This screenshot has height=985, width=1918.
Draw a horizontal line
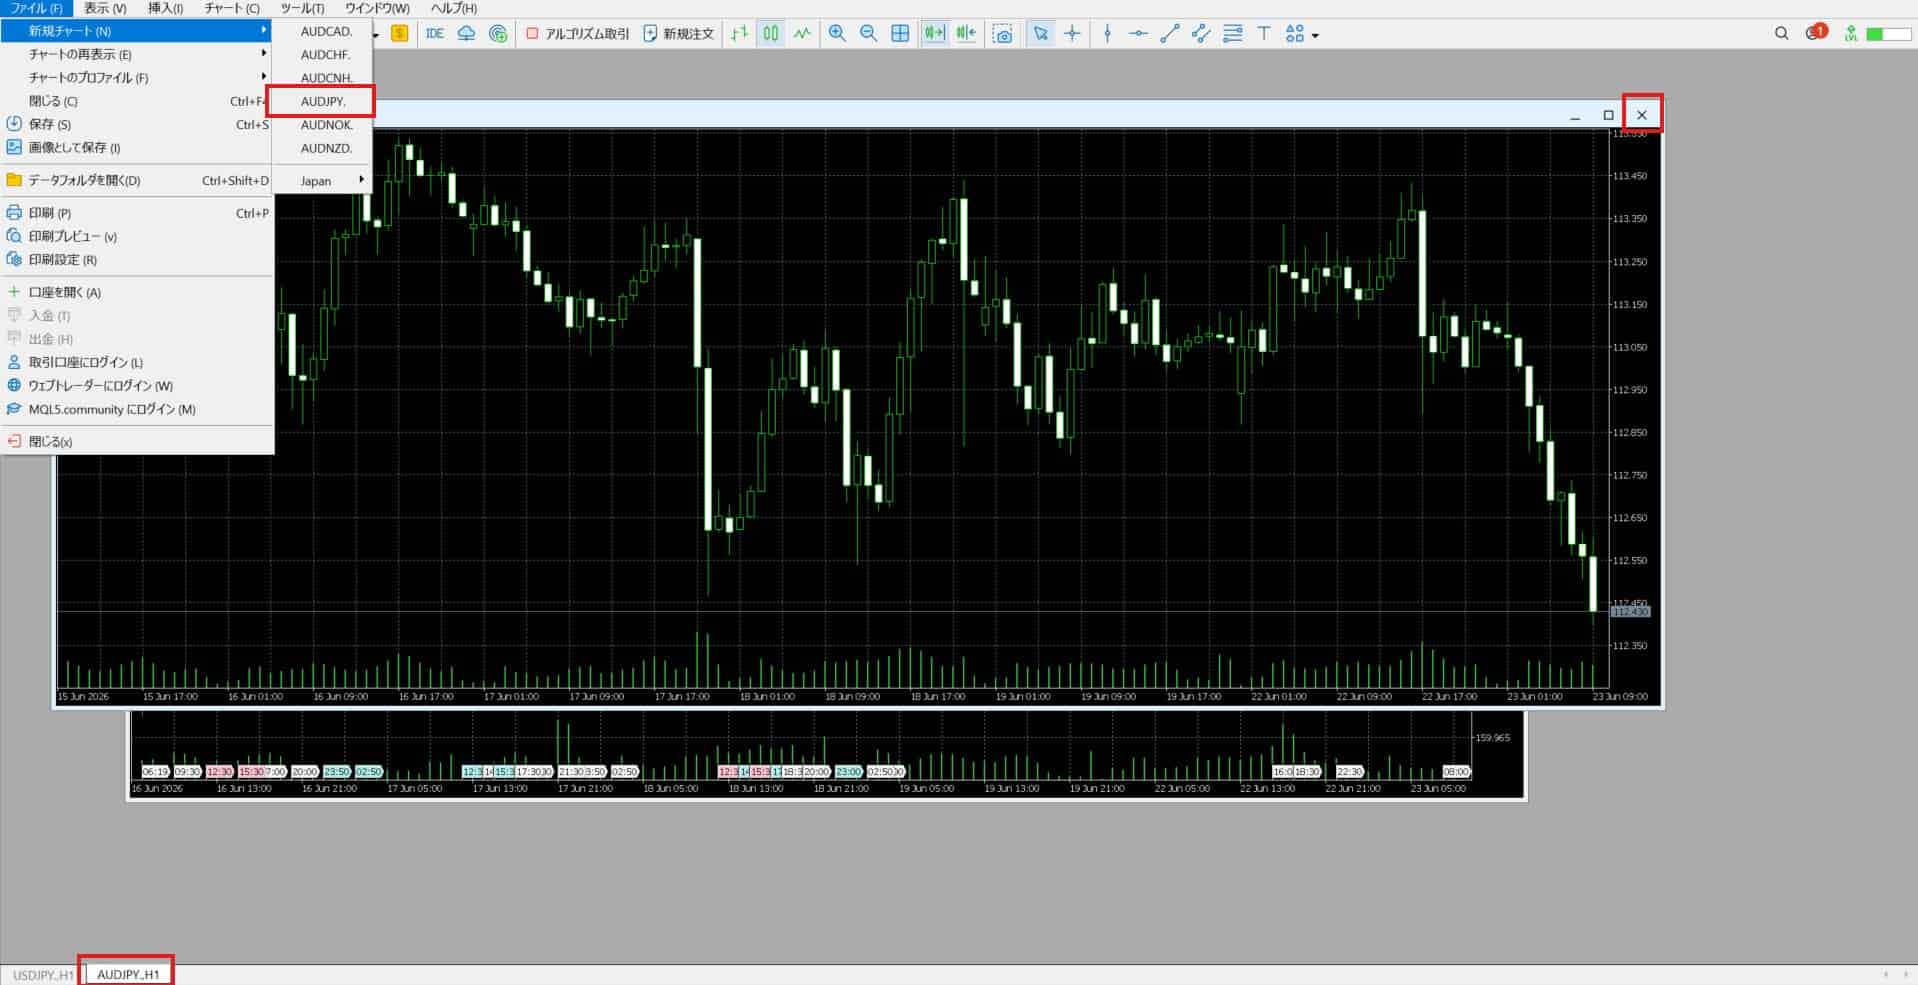click(1138, 34)
